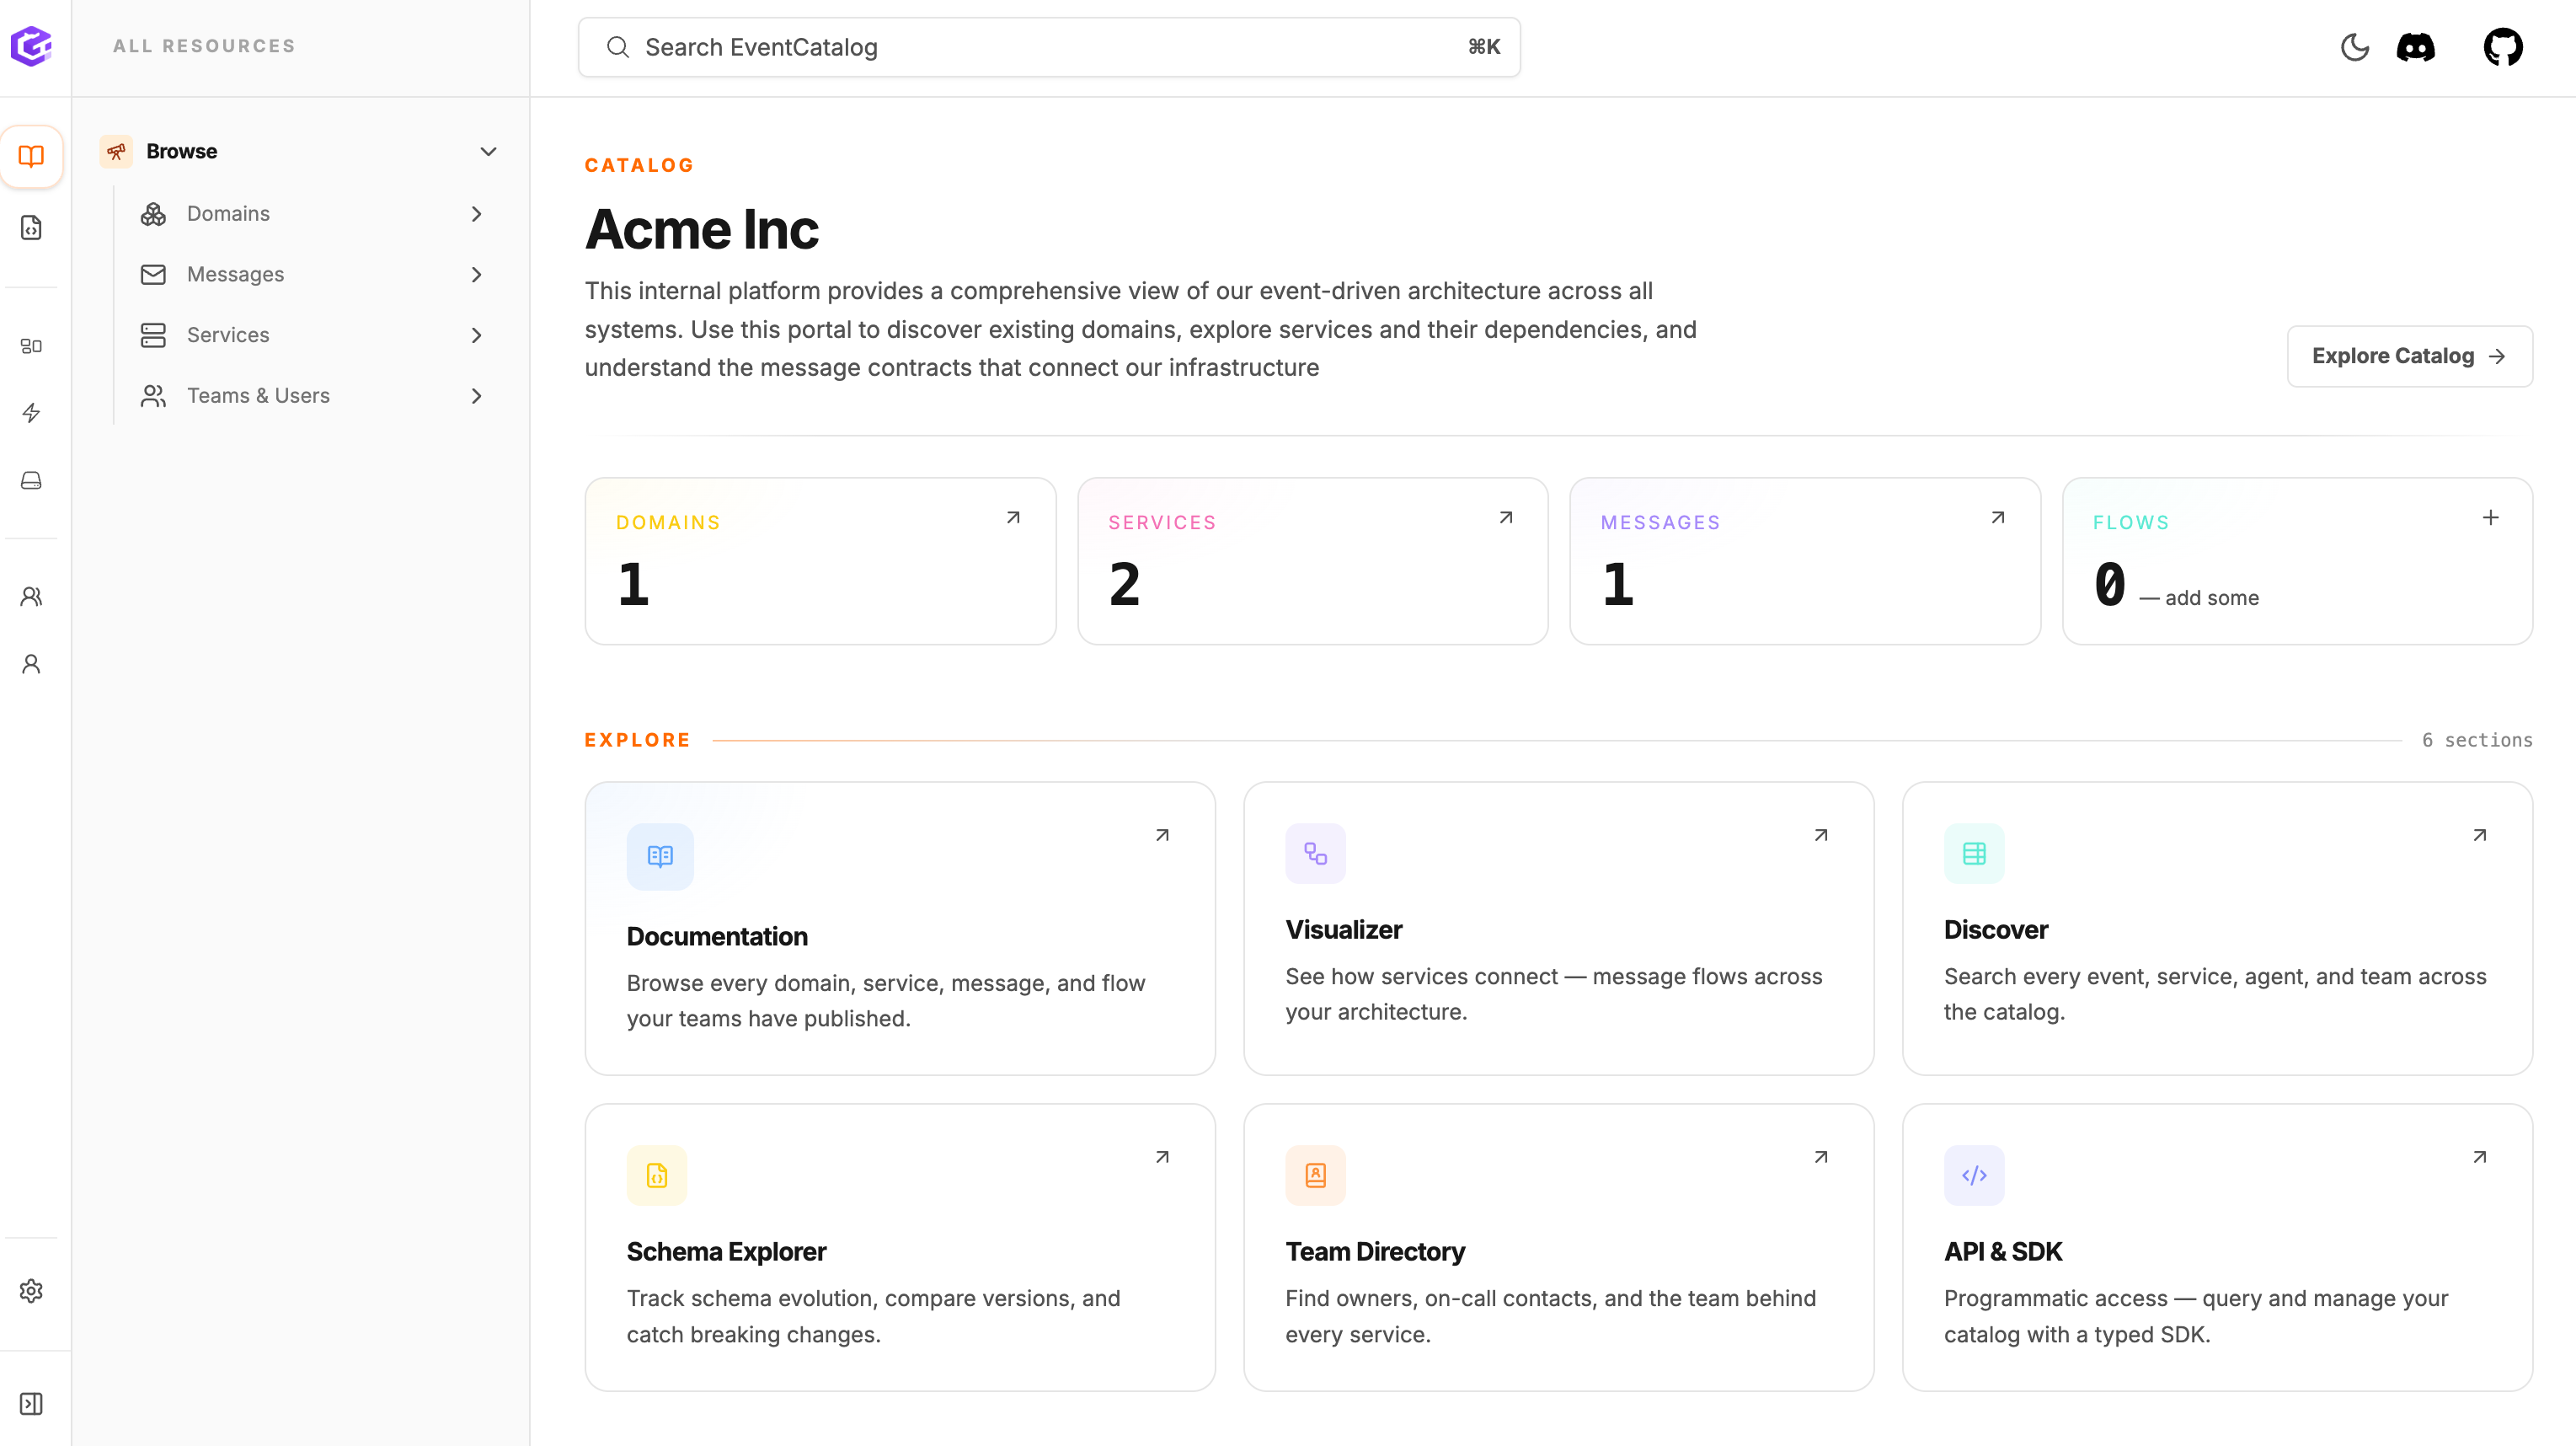Click the ⌘K shortcut hint in search

pos(1484,47)
